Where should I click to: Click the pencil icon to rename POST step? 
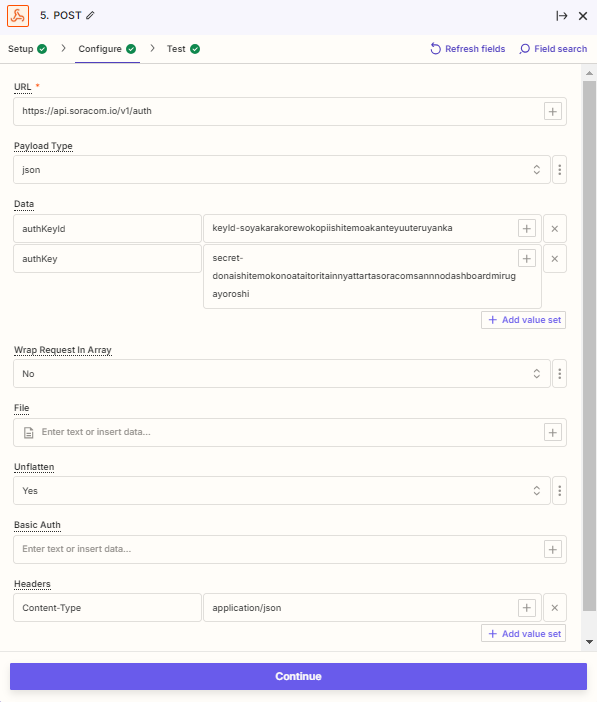tap(90, 16)
